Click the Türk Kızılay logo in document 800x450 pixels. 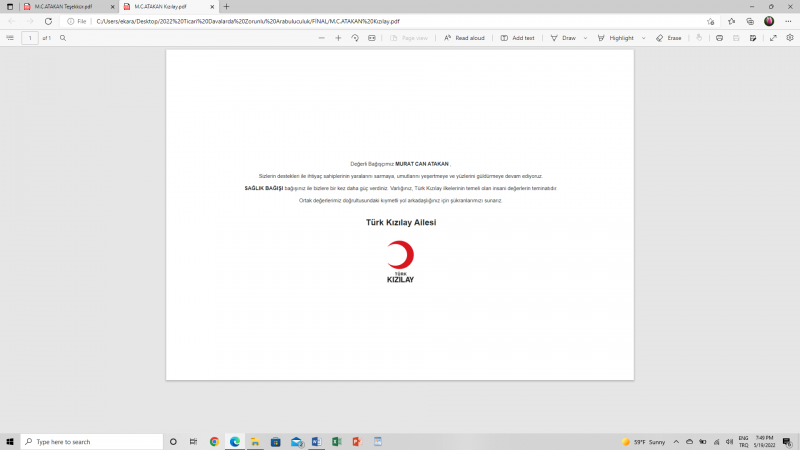[401, 261]
